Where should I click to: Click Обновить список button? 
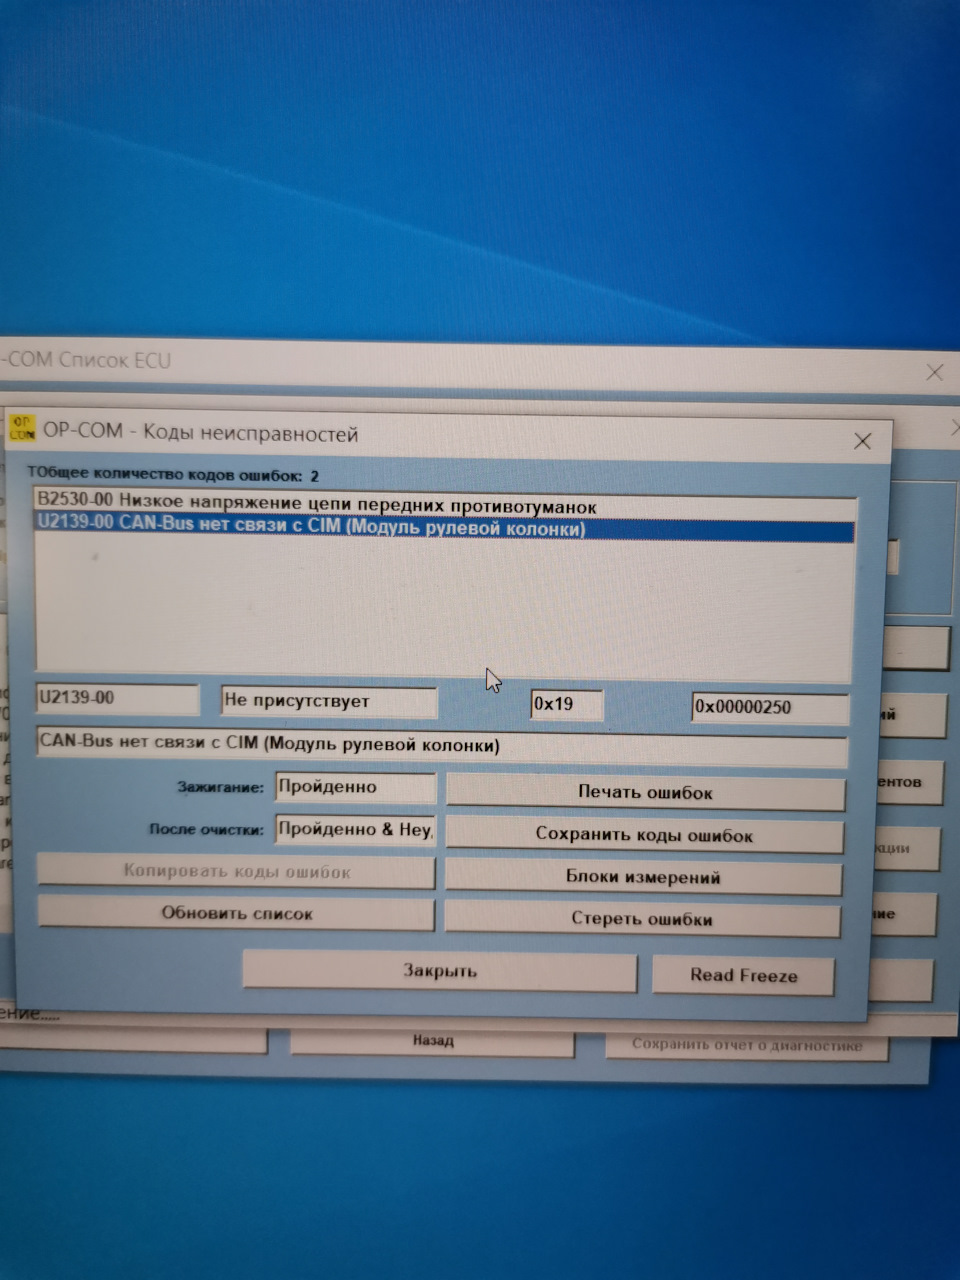point(237,913)
